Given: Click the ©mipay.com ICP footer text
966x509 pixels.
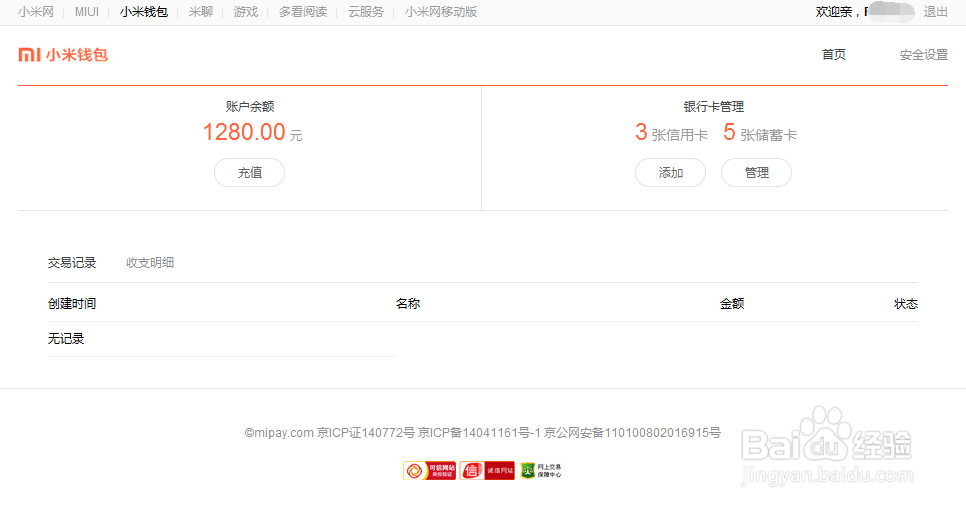Looking at the screenshot, I should tap(482, 433).
